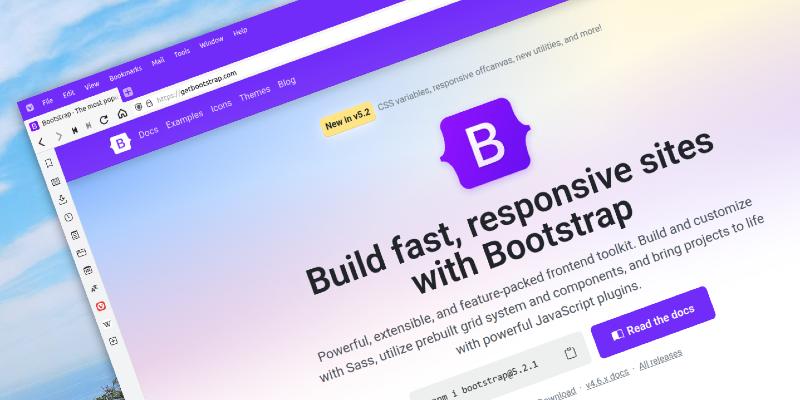Viewport: 800px width, 400px height.
Task: Open the File menu
Action: [47, 101]
